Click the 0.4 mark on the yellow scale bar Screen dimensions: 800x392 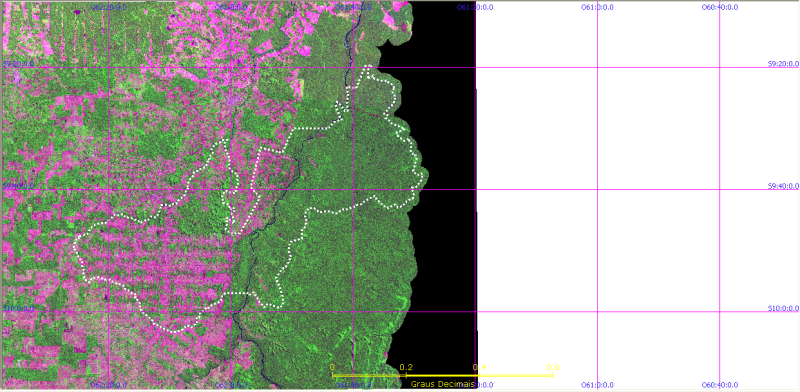click(x=479, y=367)
